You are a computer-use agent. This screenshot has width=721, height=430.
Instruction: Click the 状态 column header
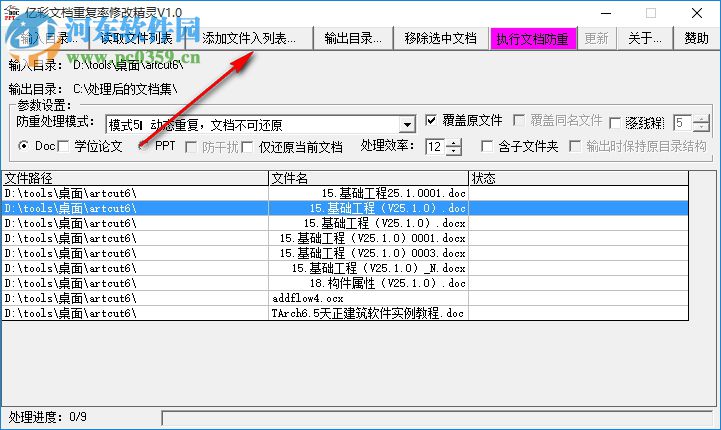[x=578, y=178]
